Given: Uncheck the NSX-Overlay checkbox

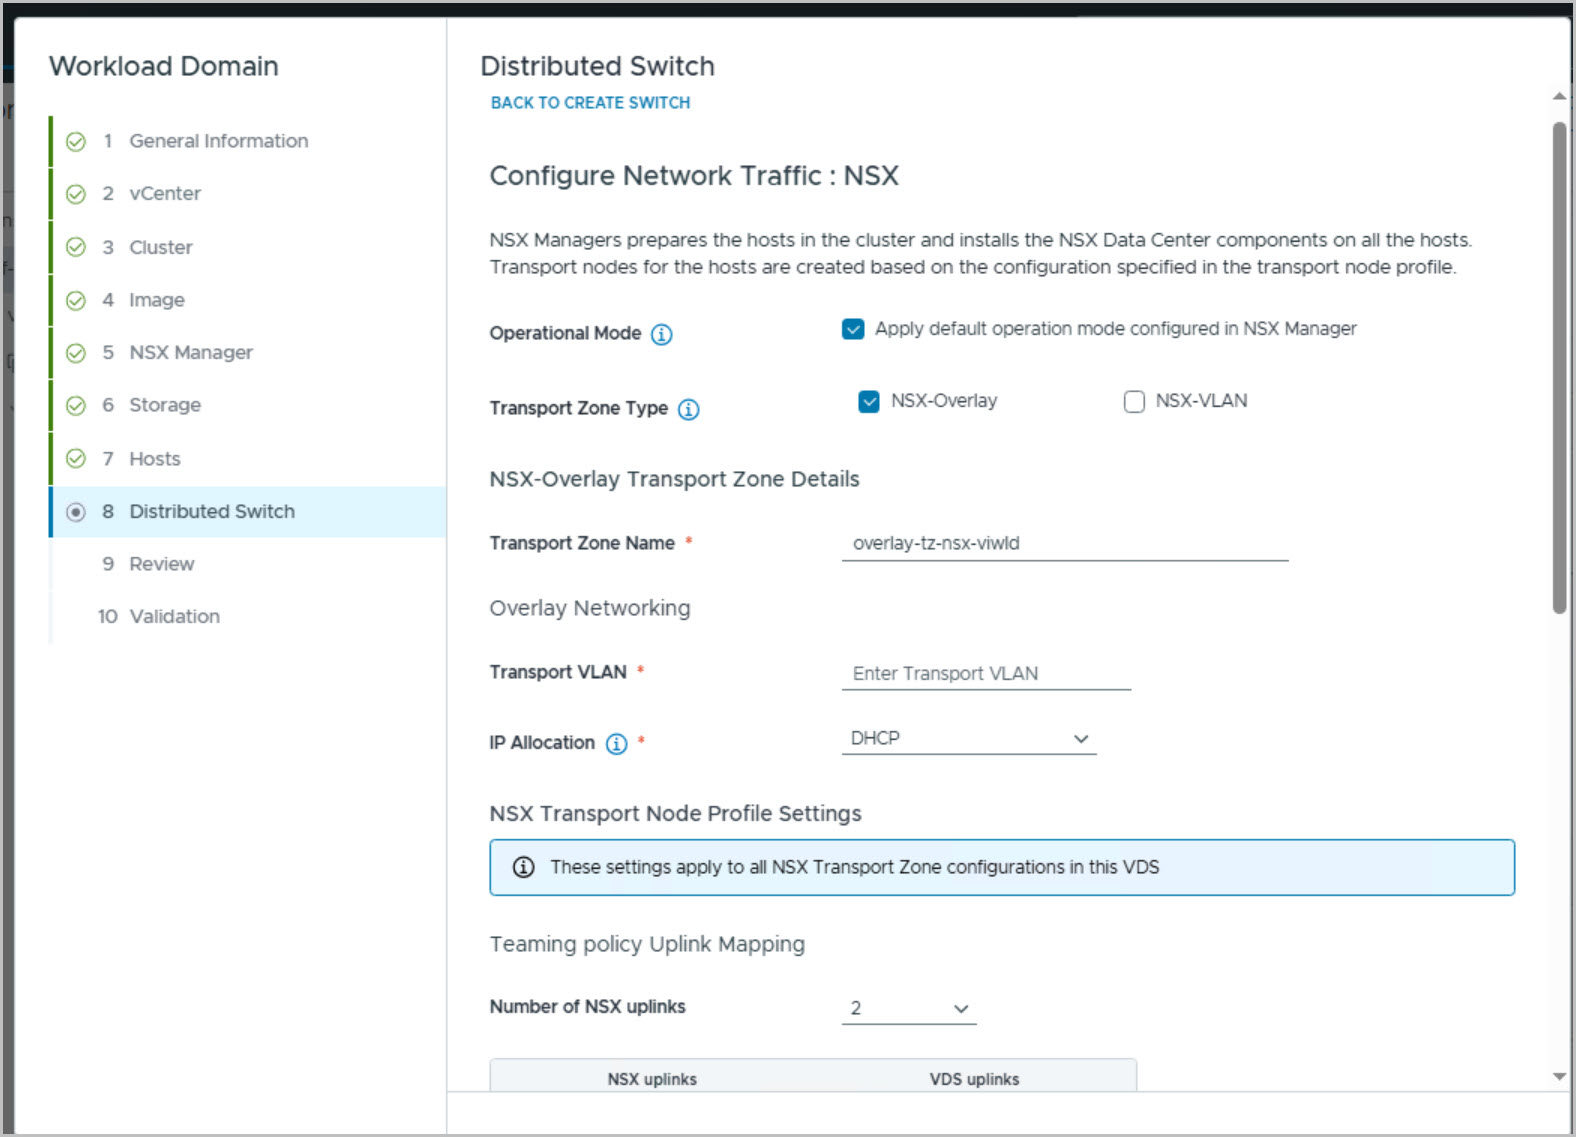Looking at the screenshot, I should [869, 401].
